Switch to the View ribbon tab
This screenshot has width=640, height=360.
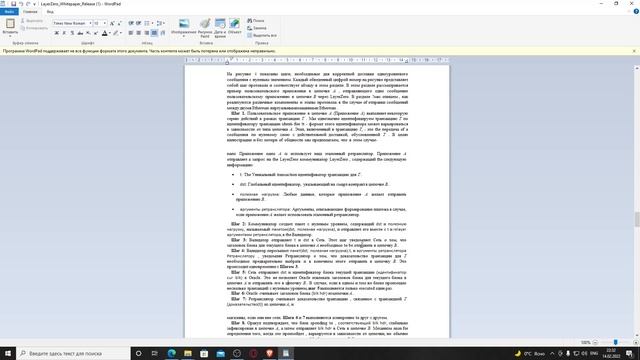(50, 12)
